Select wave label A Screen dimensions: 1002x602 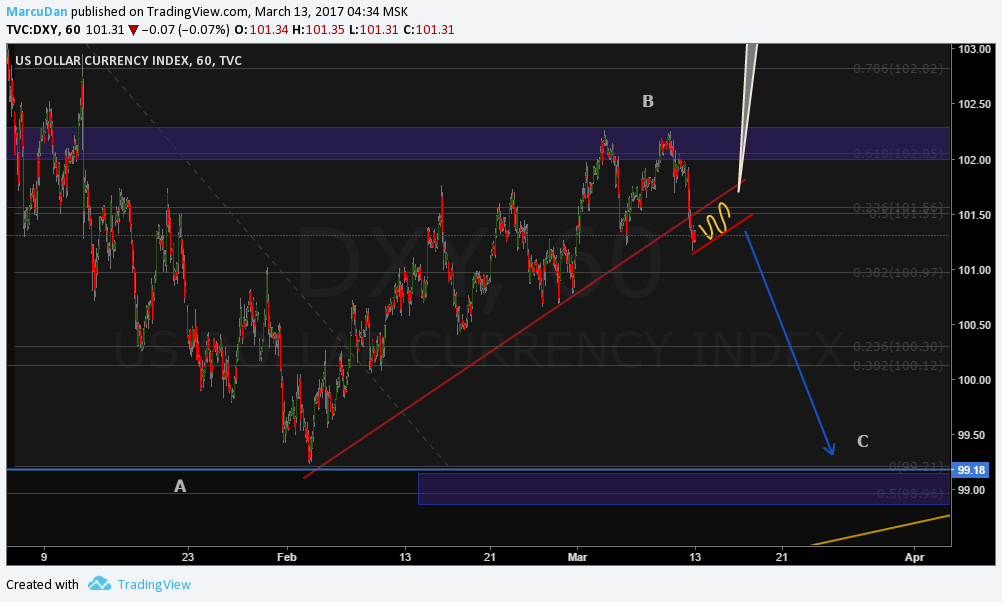[x=180, y=486]
